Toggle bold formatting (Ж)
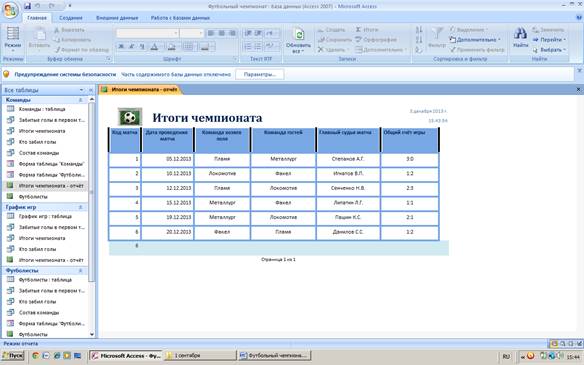 pyautogui.click(x=121, y=46)
